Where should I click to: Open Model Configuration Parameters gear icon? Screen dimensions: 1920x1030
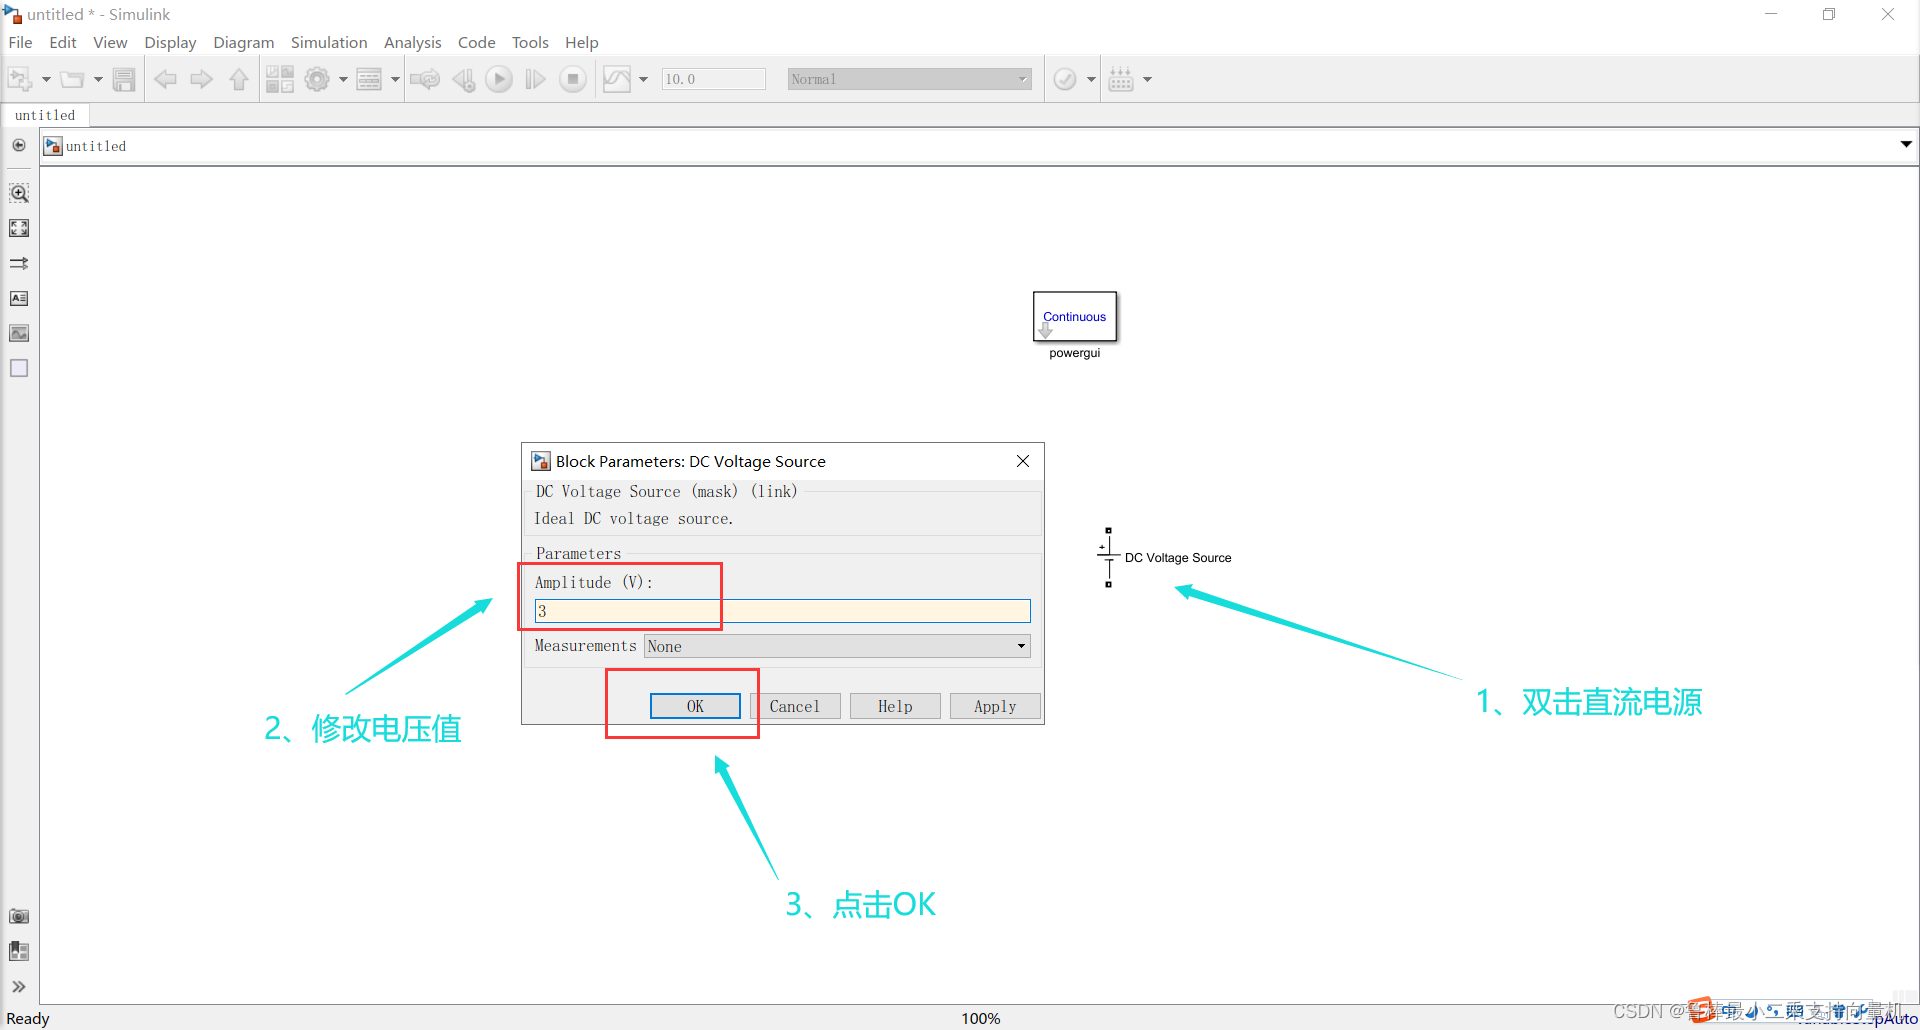(x=317, y=79)
